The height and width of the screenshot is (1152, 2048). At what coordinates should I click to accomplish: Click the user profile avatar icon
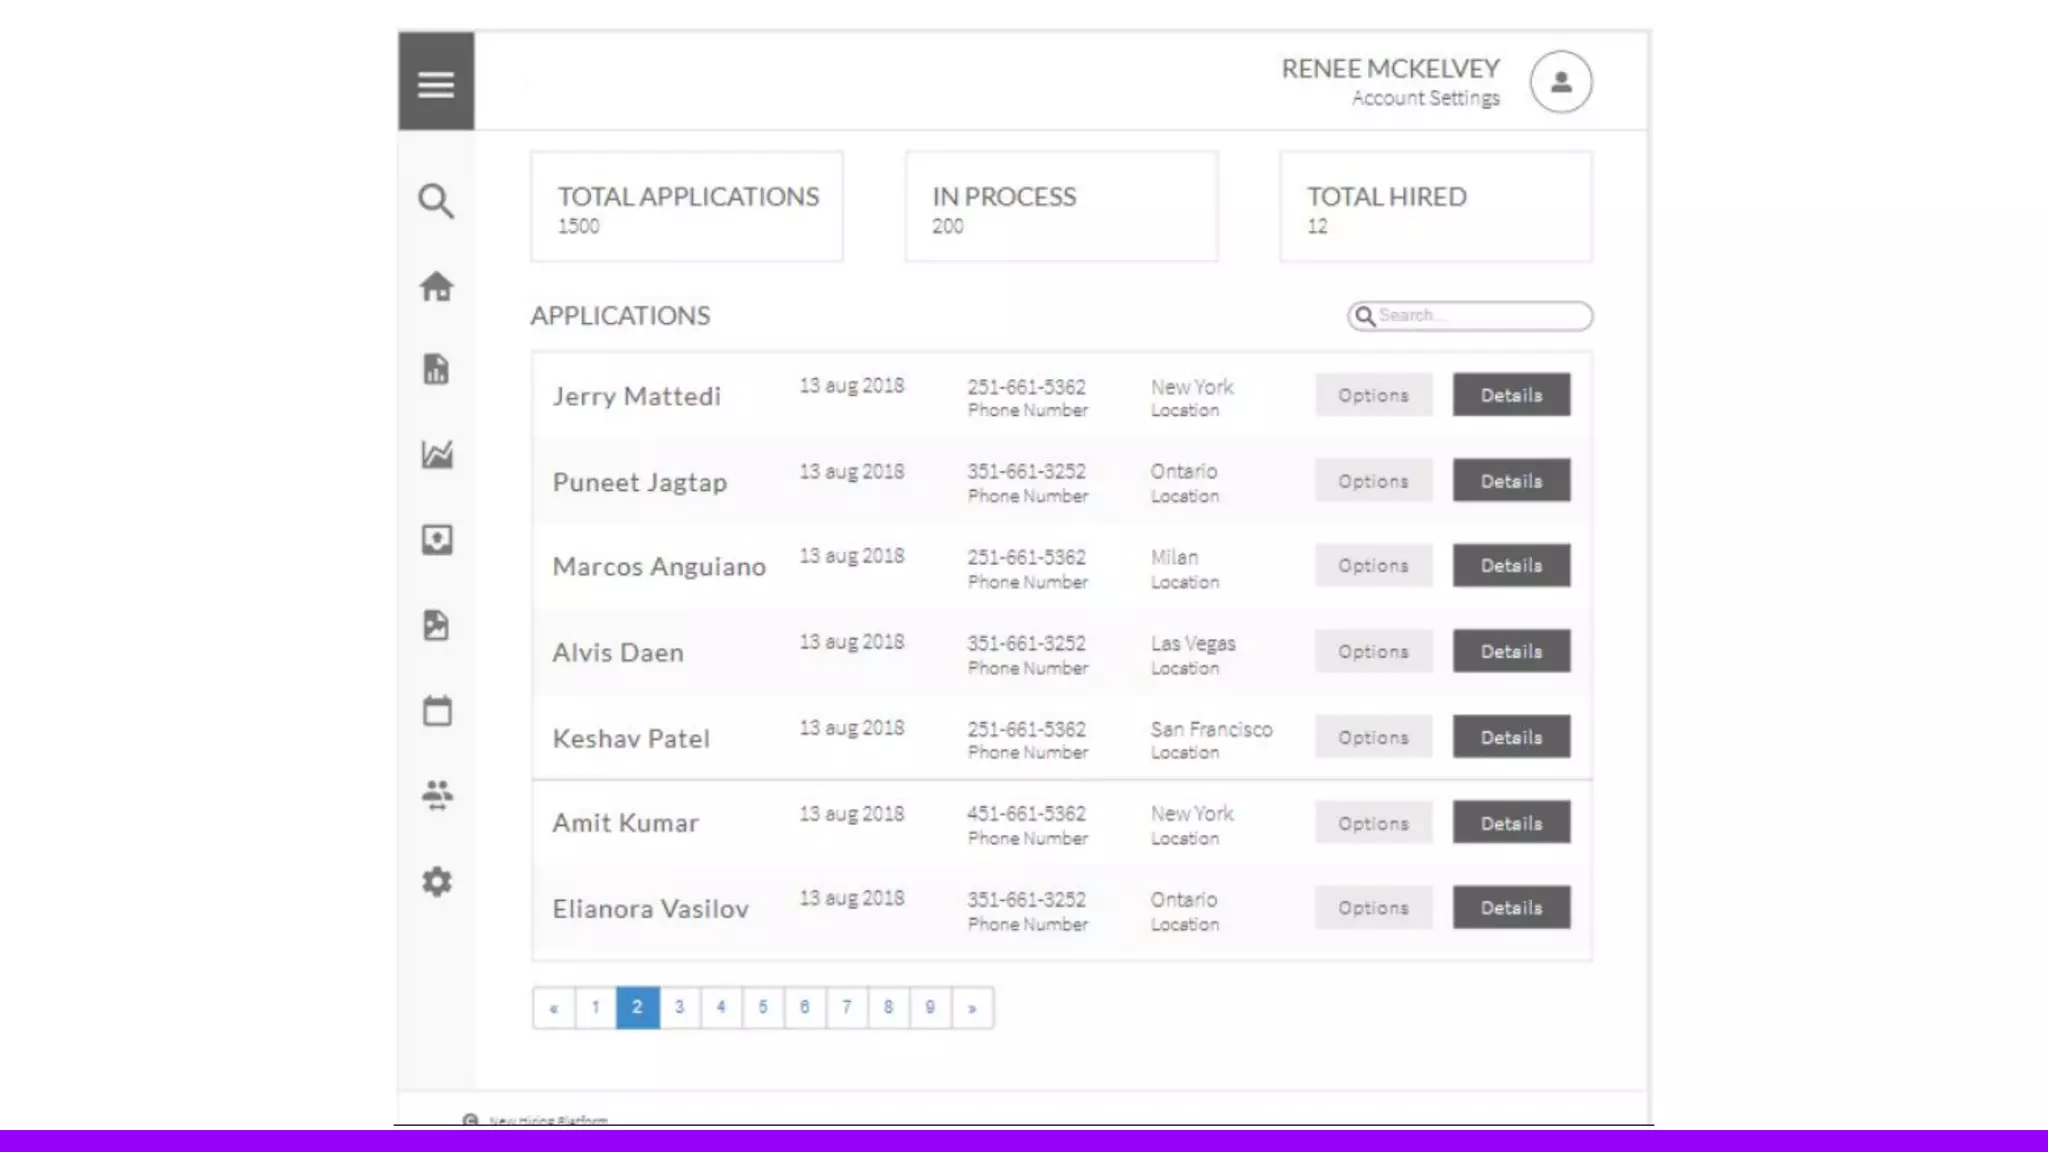[x=1560, y=82]
